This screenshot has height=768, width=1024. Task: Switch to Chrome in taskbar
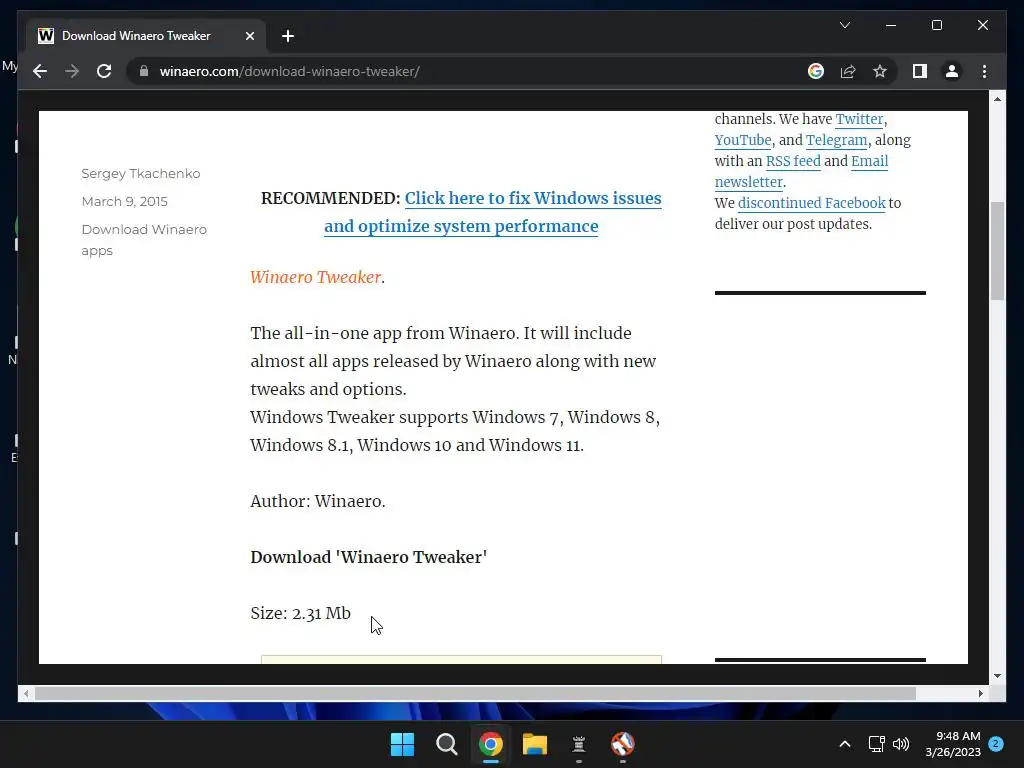pyautogui.click(x=490, y=744)
